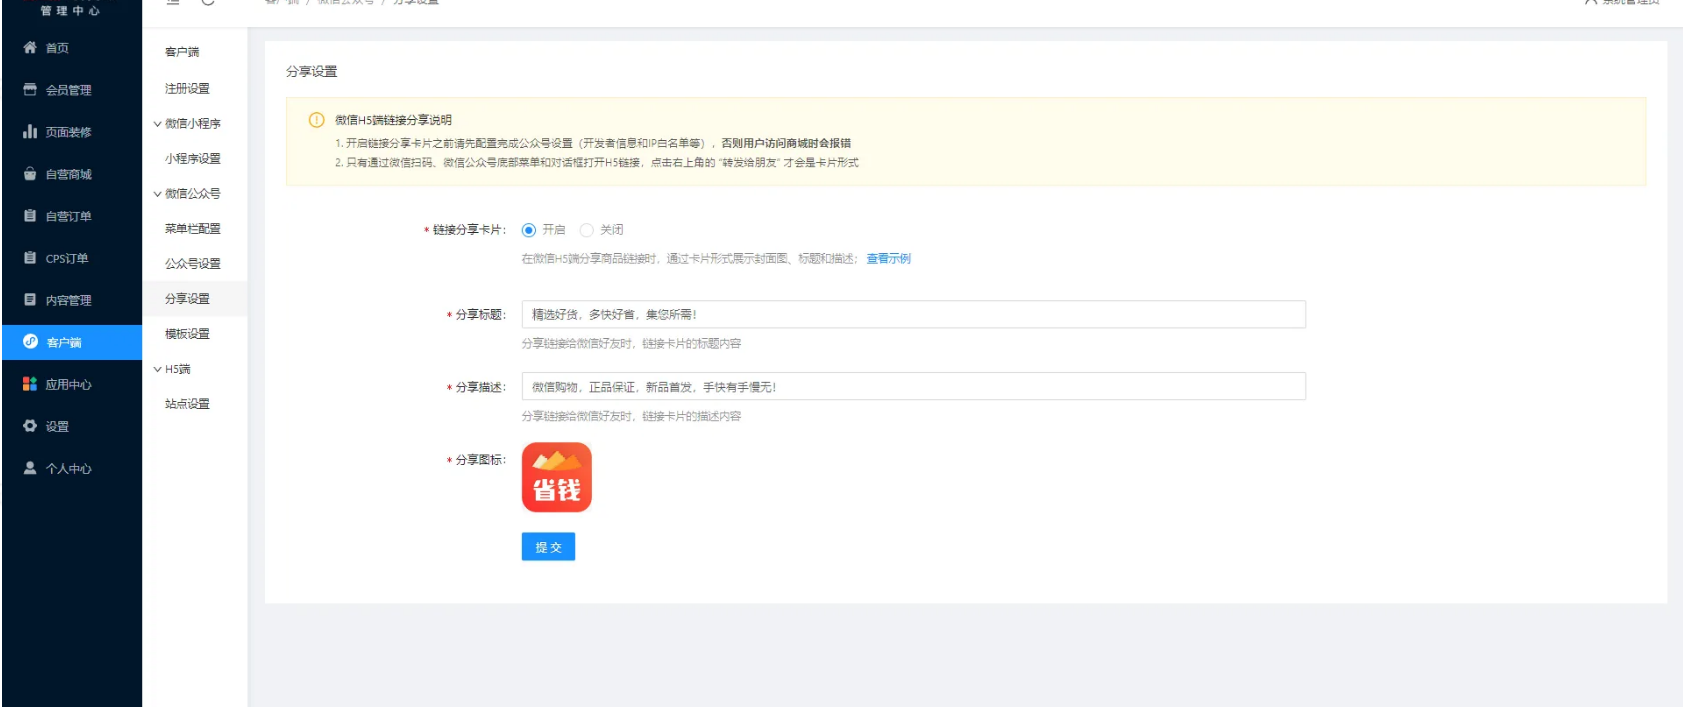
Task: Click the 查看示例 link
Action: [x=888, y=258]
